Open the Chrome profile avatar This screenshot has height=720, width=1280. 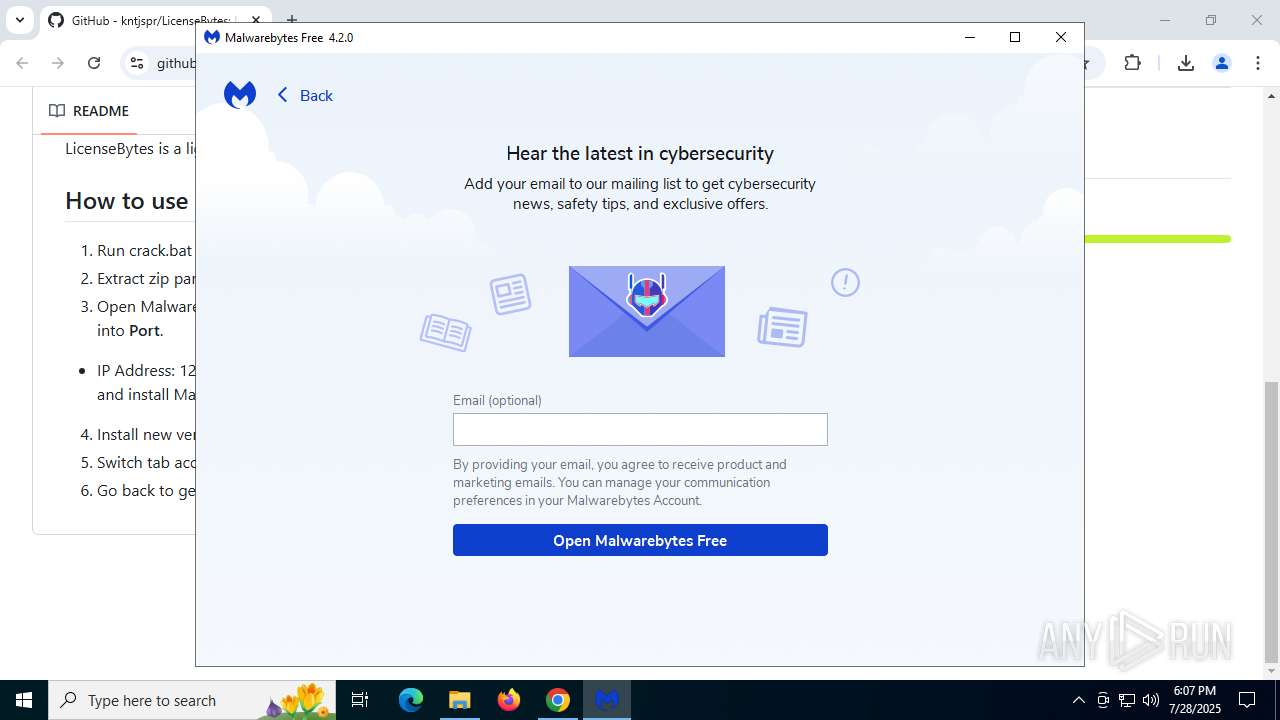click(1221, 63)
